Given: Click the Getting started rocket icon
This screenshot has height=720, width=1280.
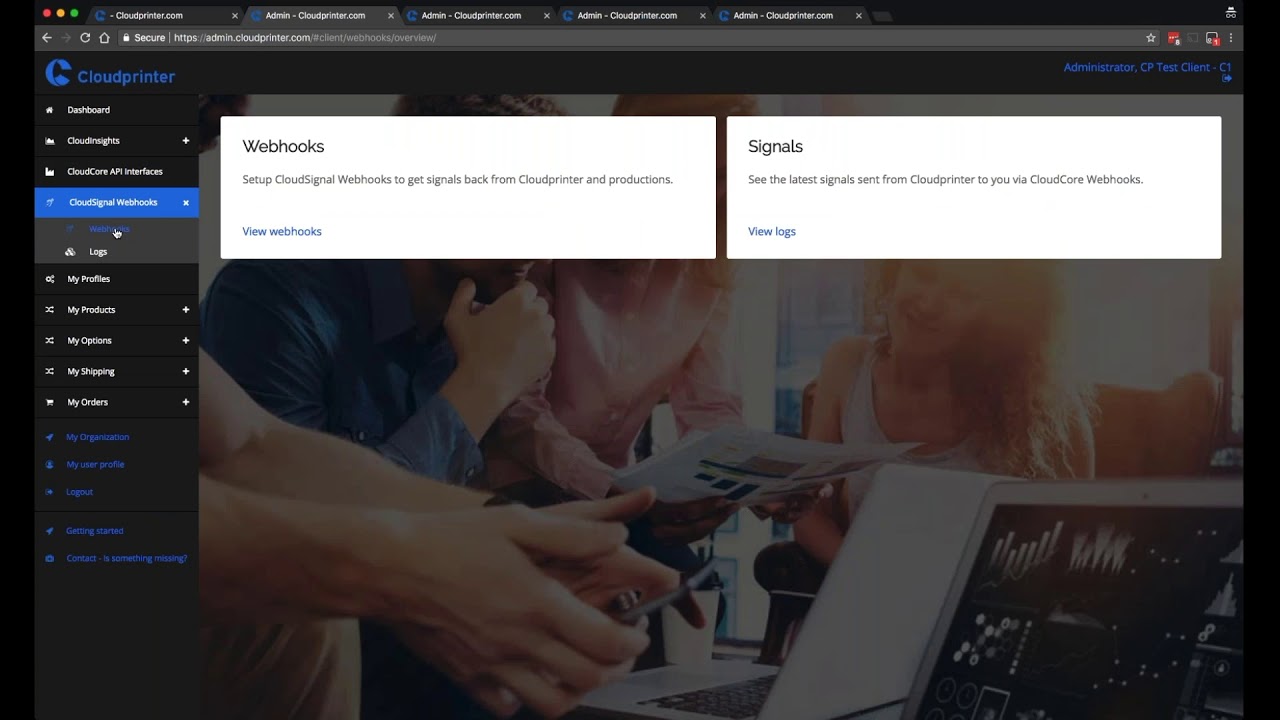Looking at the screenshot, I should tap(50, 531).
